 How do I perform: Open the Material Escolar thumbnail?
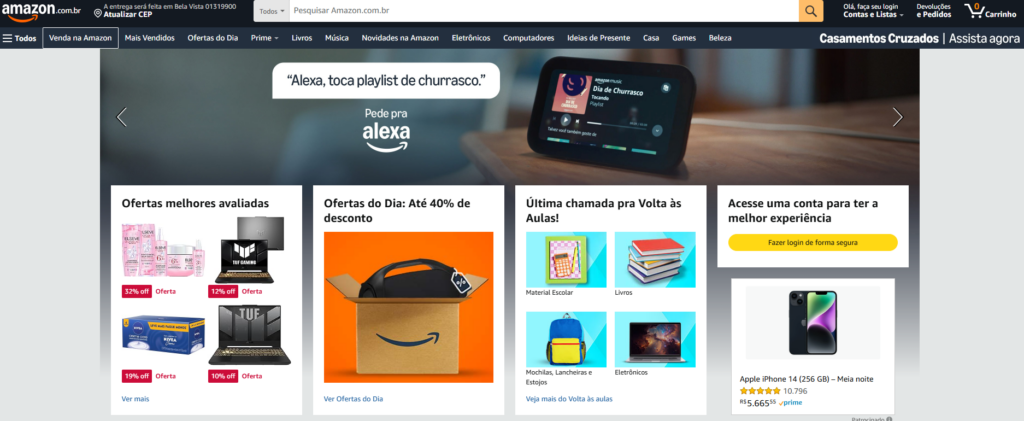(x=566, y=260)
